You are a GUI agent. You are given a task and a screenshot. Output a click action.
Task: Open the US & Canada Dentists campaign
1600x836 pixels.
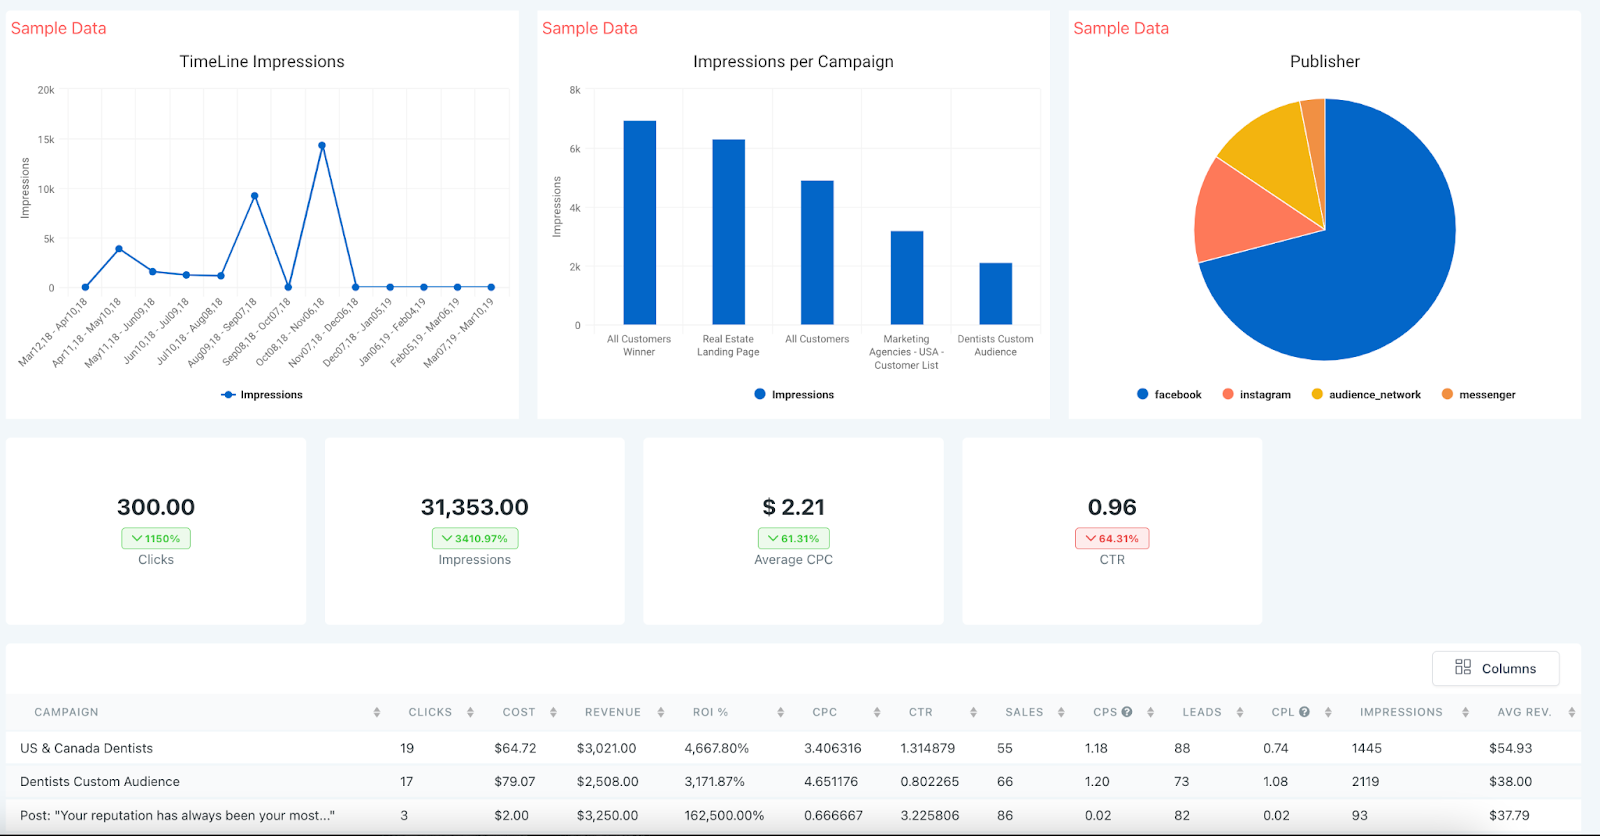(x=87, y=748)
